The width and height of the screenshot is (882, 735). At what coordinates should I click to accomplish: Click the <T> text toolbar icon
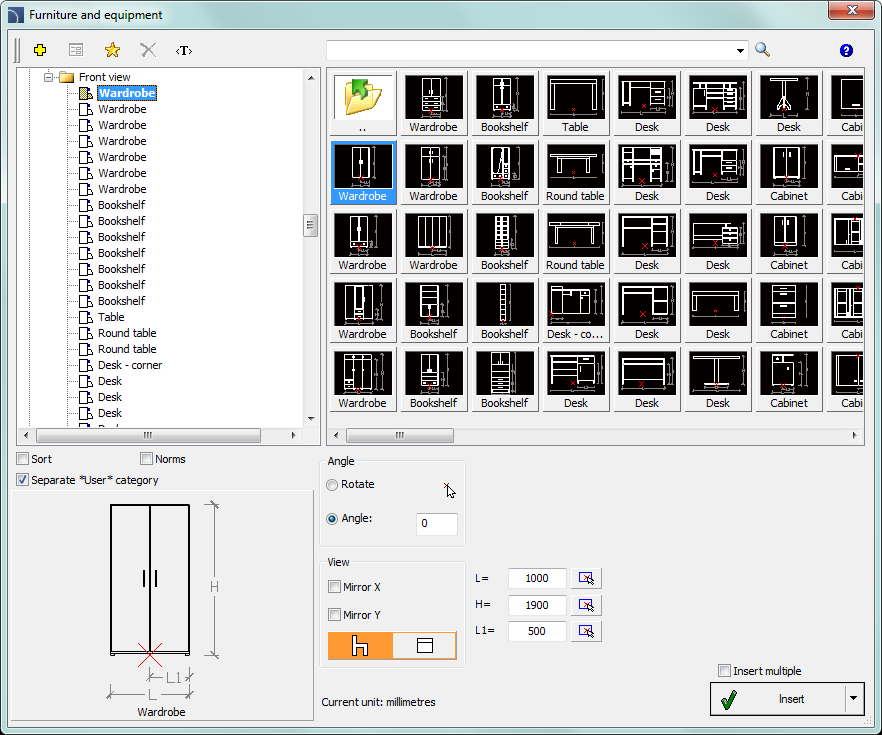point(184,50)
